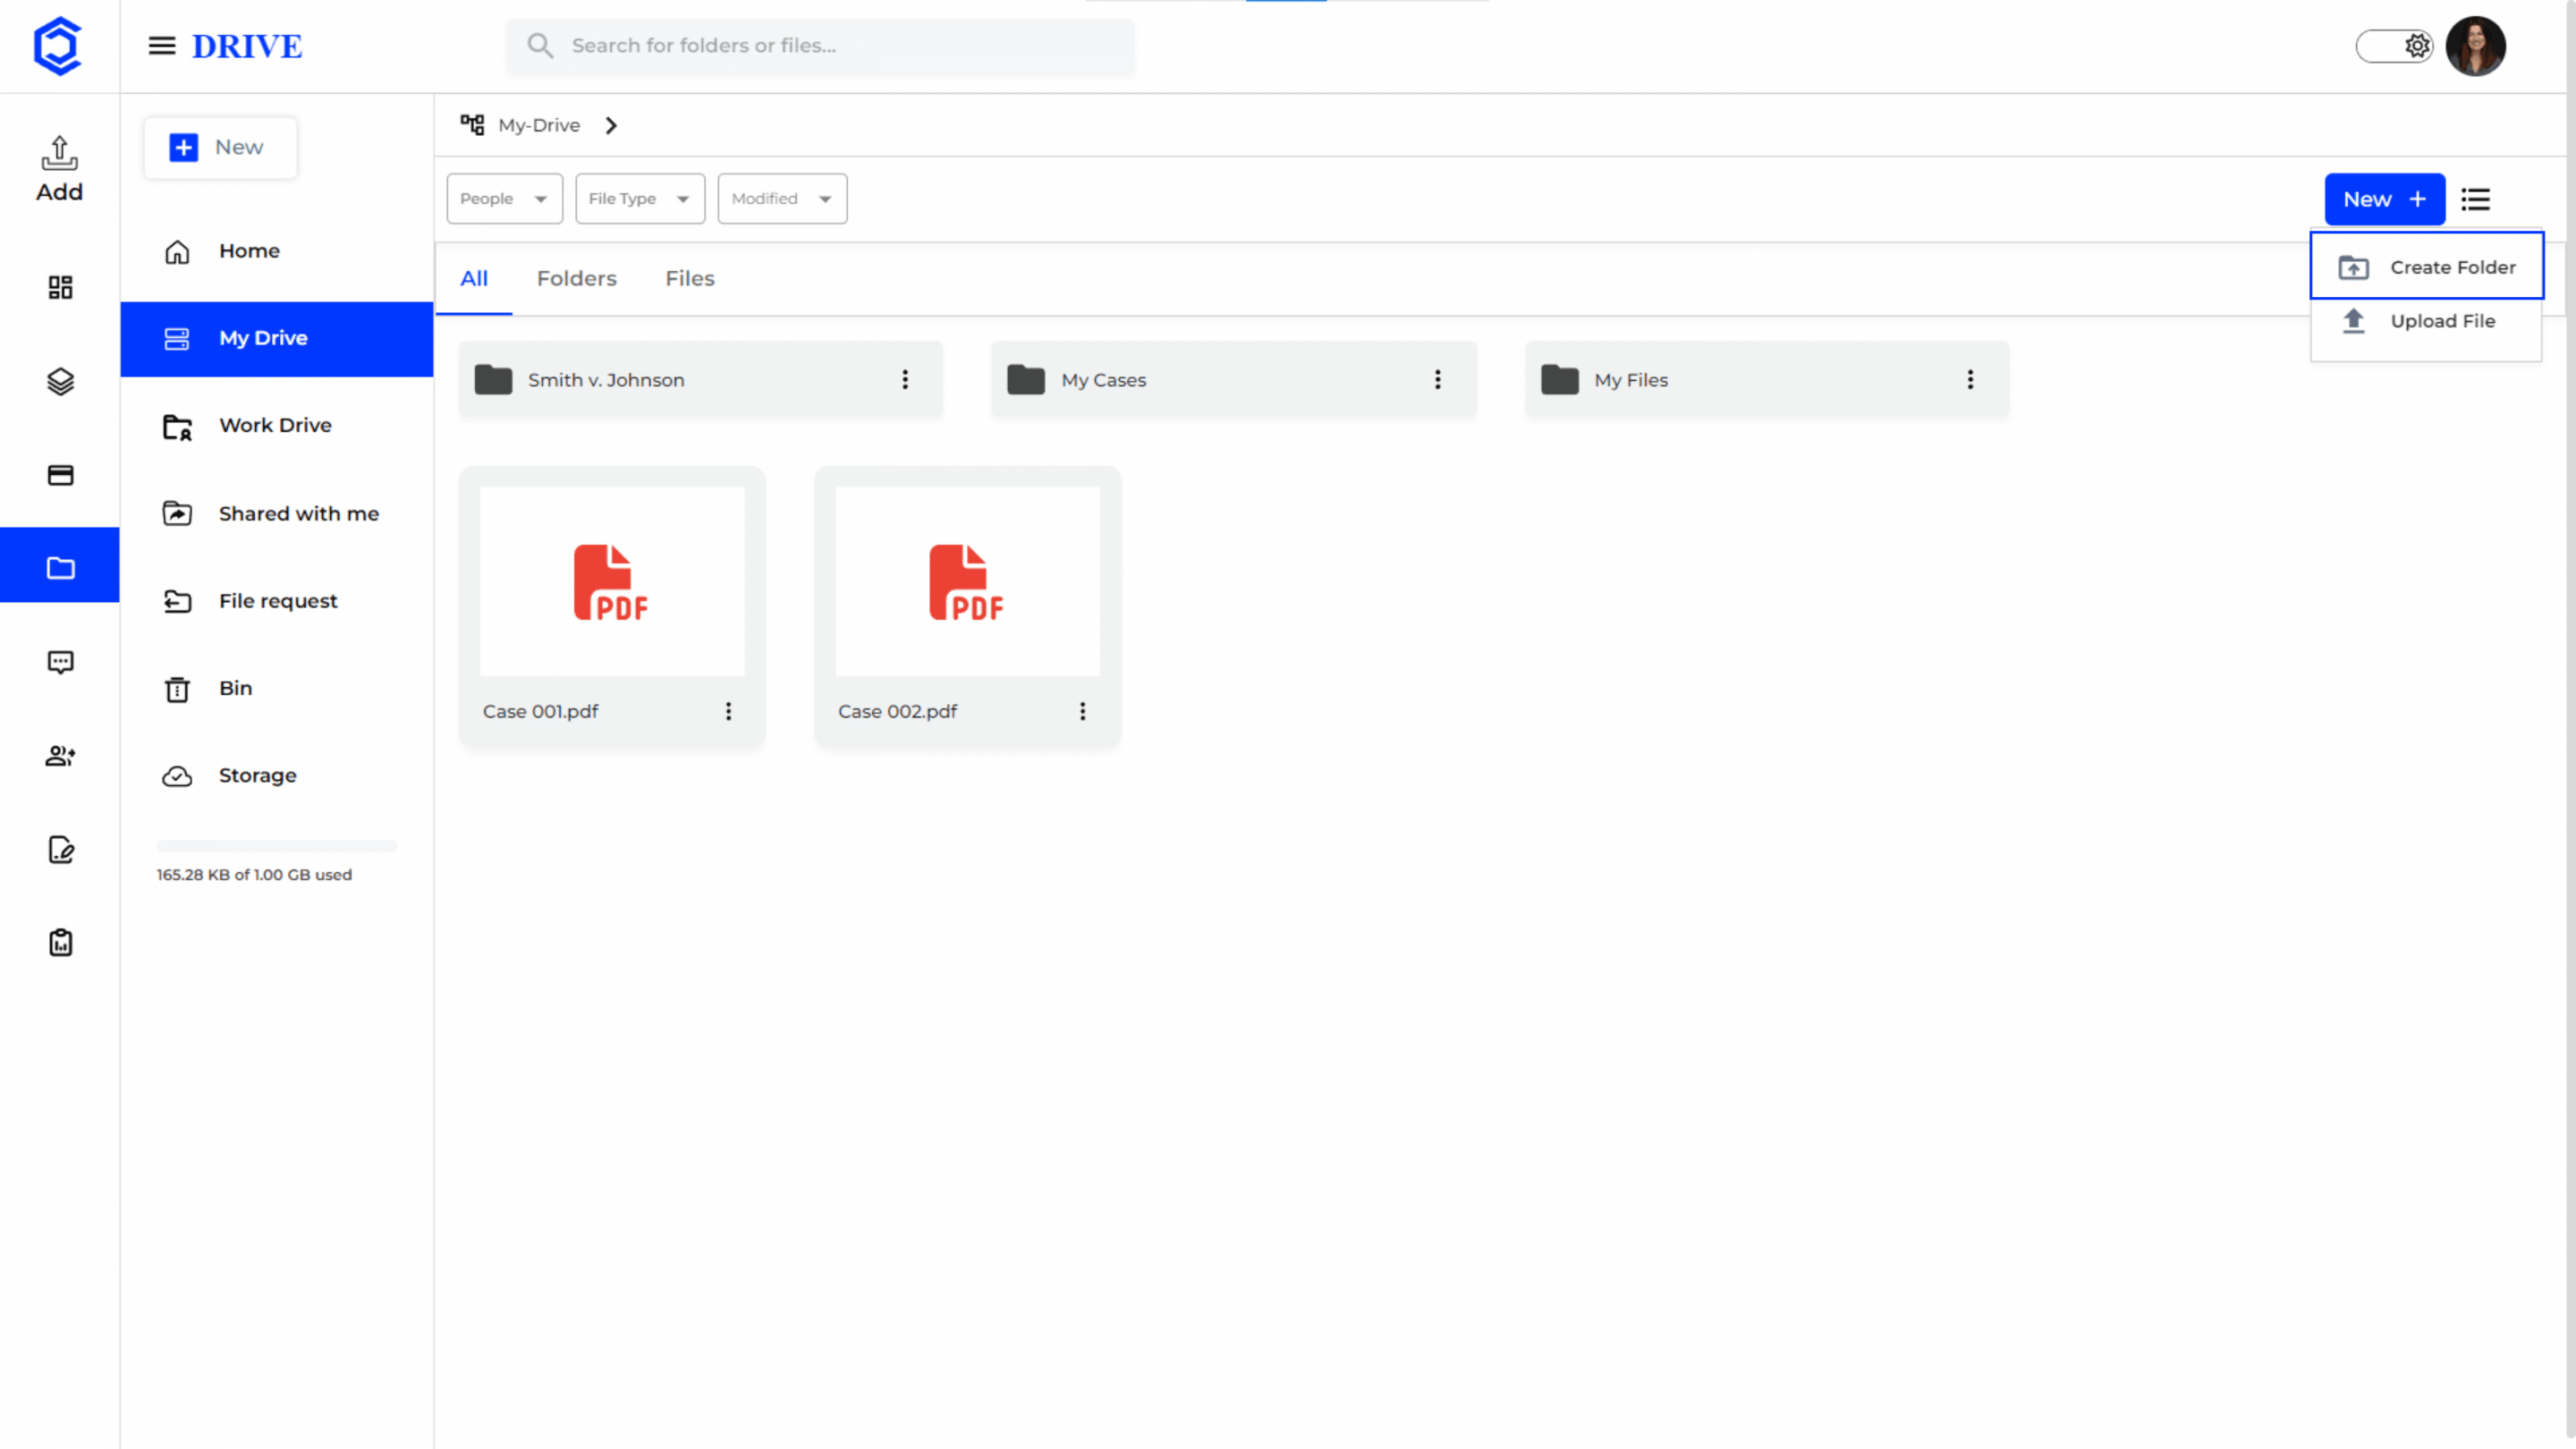Open the hamburger menu beside DRIVE
This screenshot has height=1449, width=2576.
coord(162,46)
